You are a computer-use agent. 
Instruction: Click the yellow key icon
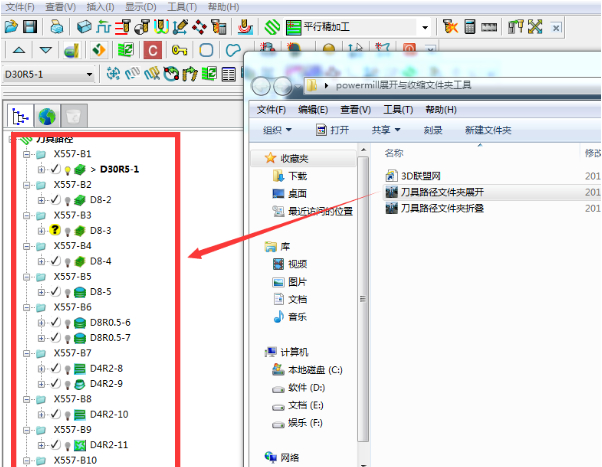click(179, 50)
